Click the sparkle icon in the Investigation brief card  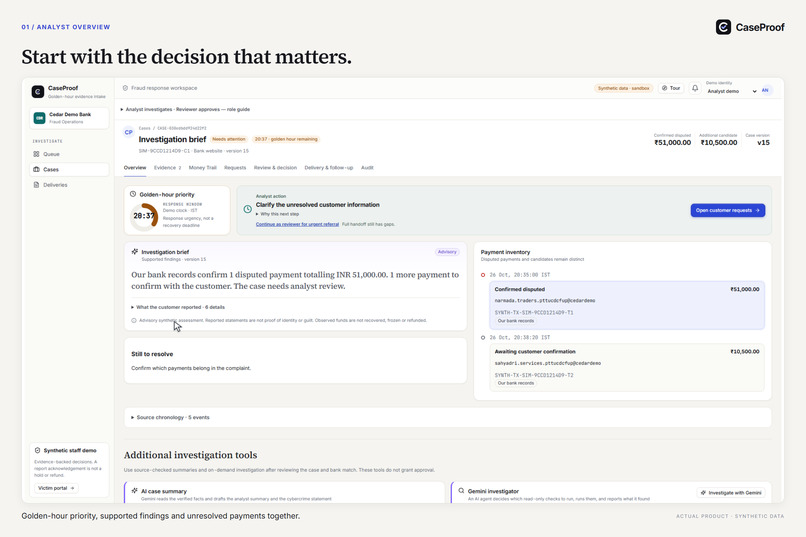pos(135,252)
